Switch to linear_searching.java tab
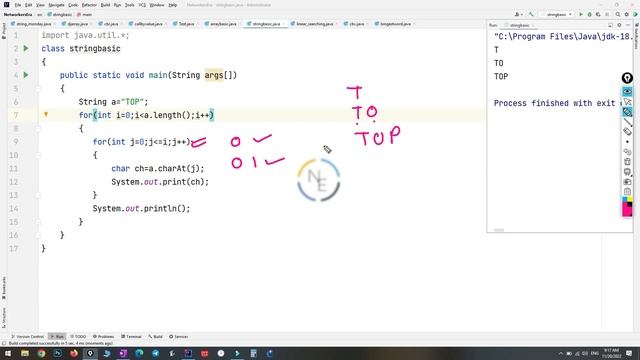 point(314,24)
